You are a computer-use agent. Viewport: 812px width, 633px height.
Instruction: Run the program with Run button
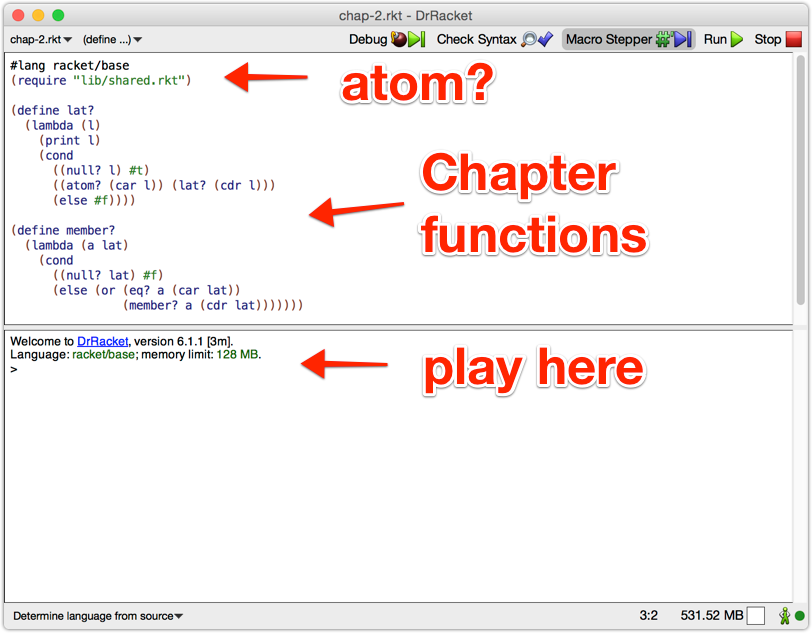pyautogui.click(x=723, y=39)
